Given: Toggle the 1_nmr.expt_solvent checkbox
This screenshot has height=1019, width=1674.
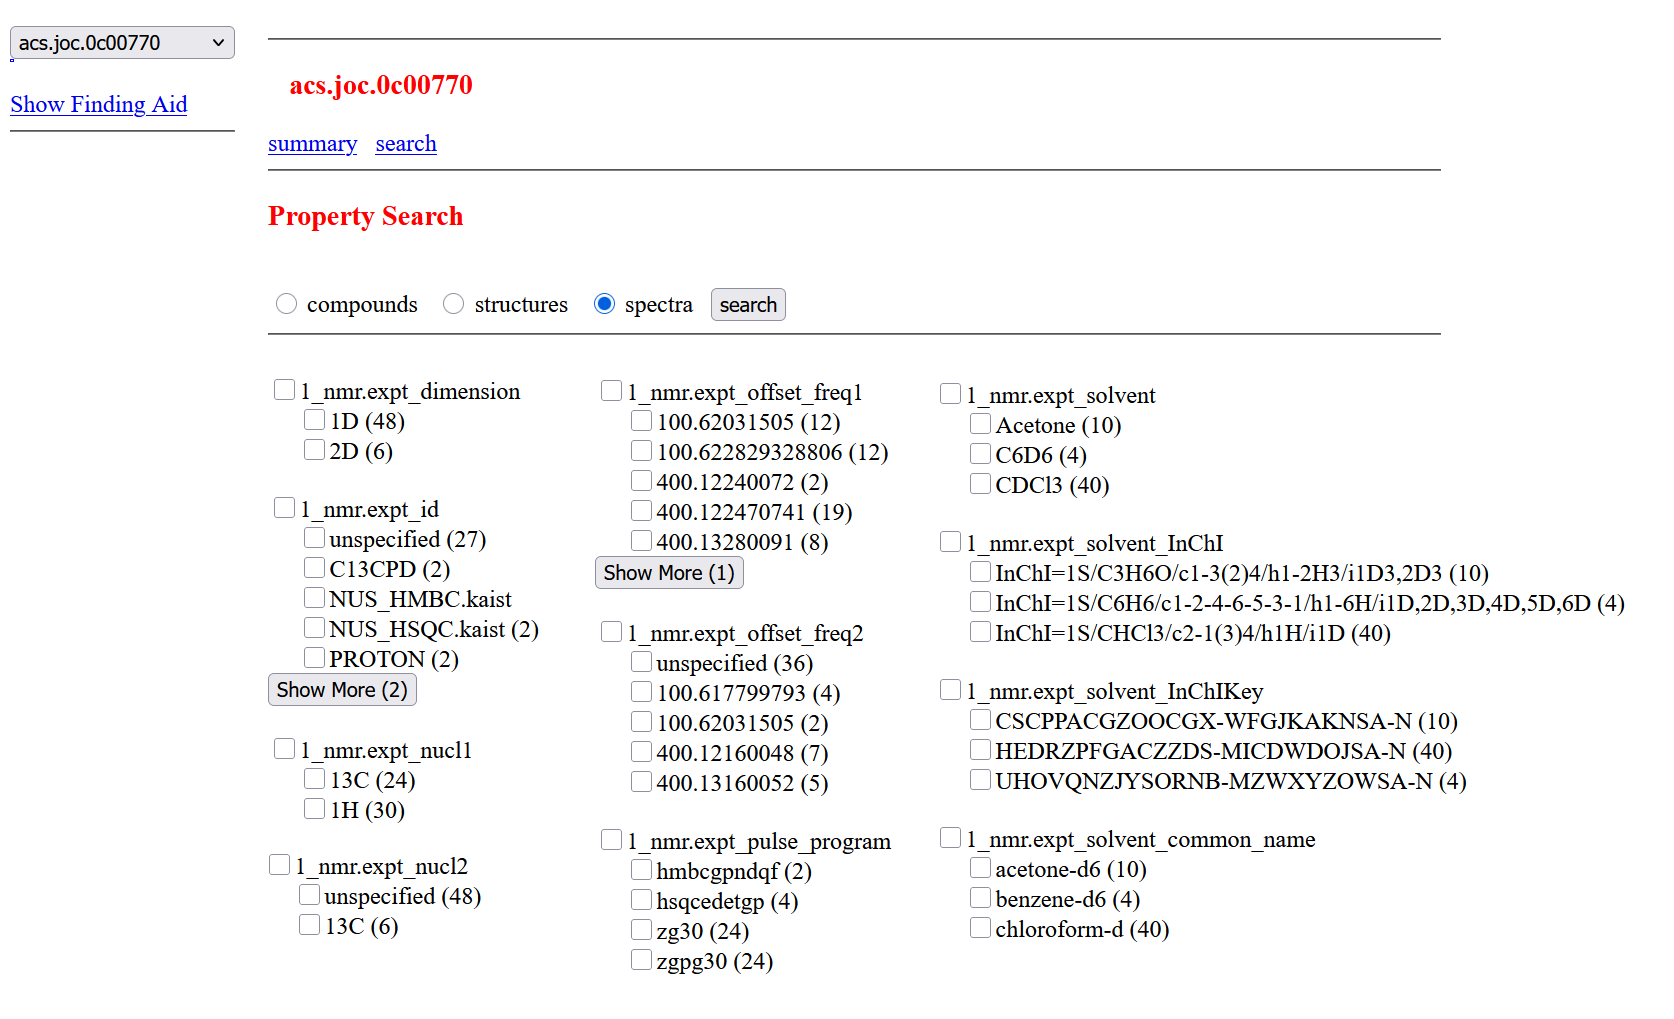Looking at the screenshot, I should click(950, 394).
